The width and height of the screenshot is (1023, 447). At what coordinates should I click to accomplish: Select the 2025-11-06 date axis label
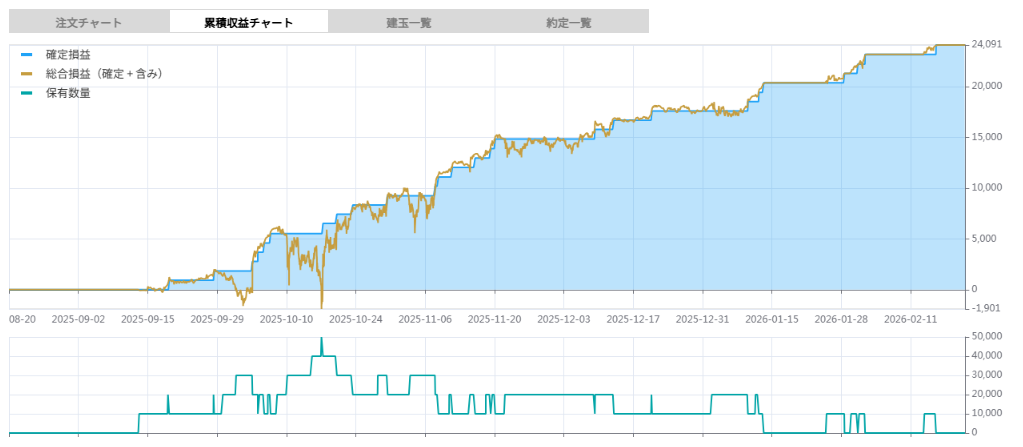point(426,320)
